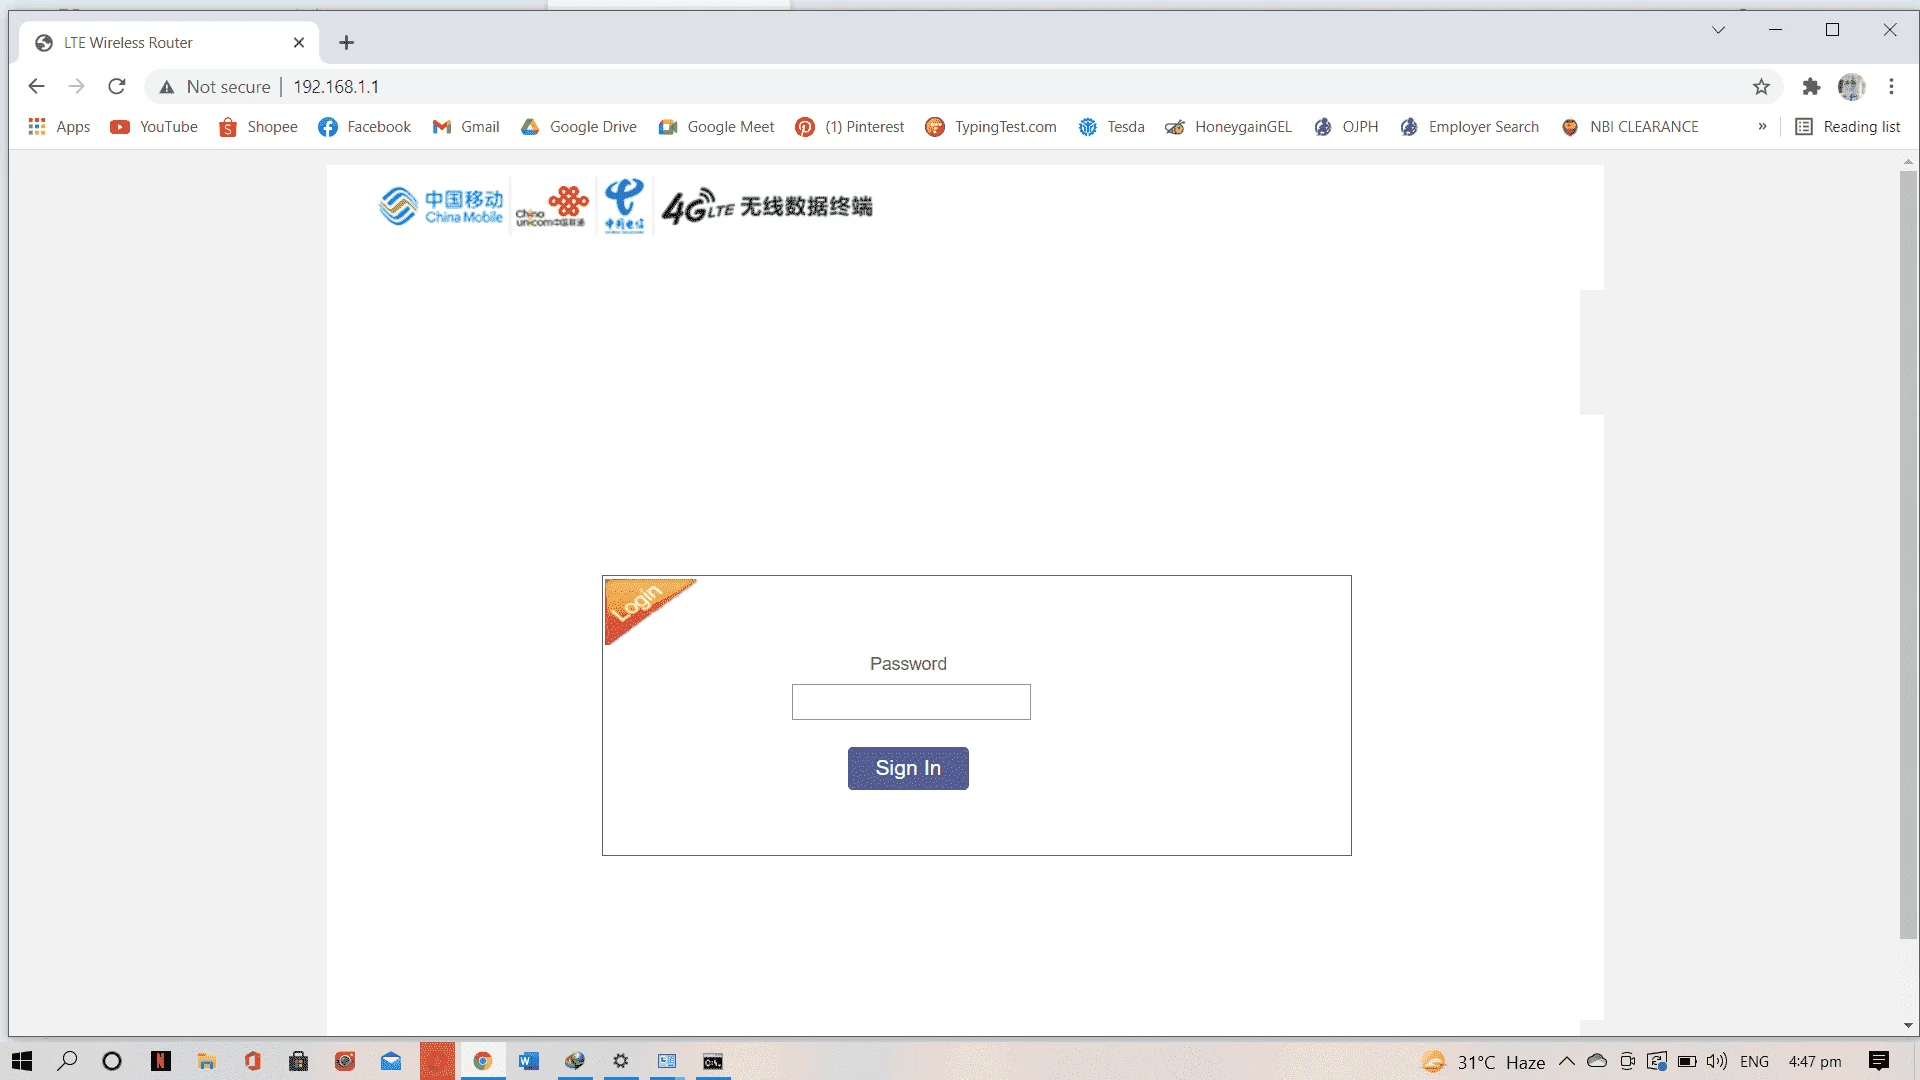Open the 31°C Haze weather widget
The width and height of the screenshot is (1920, 1080).
(x=1484, y=1062)
